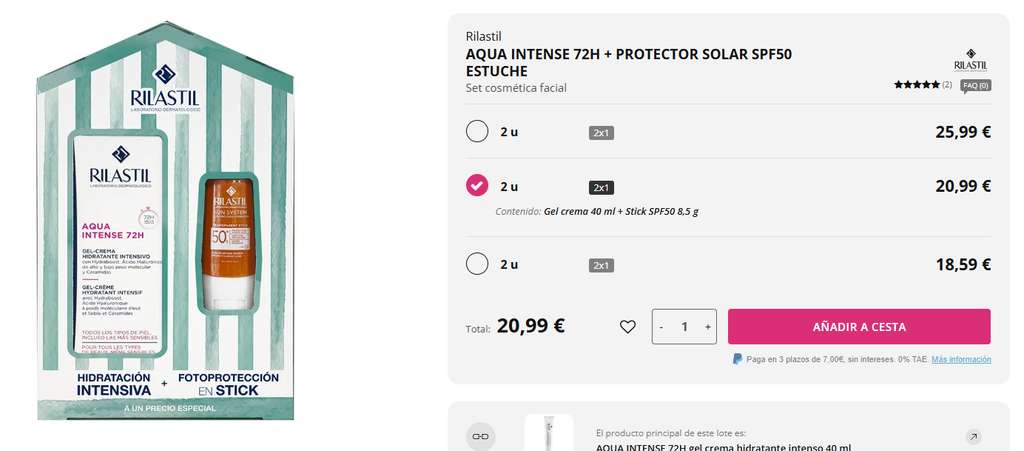
Task: Open the FAQ (0) speech bubble icon
Action: (x=976, y=86)
